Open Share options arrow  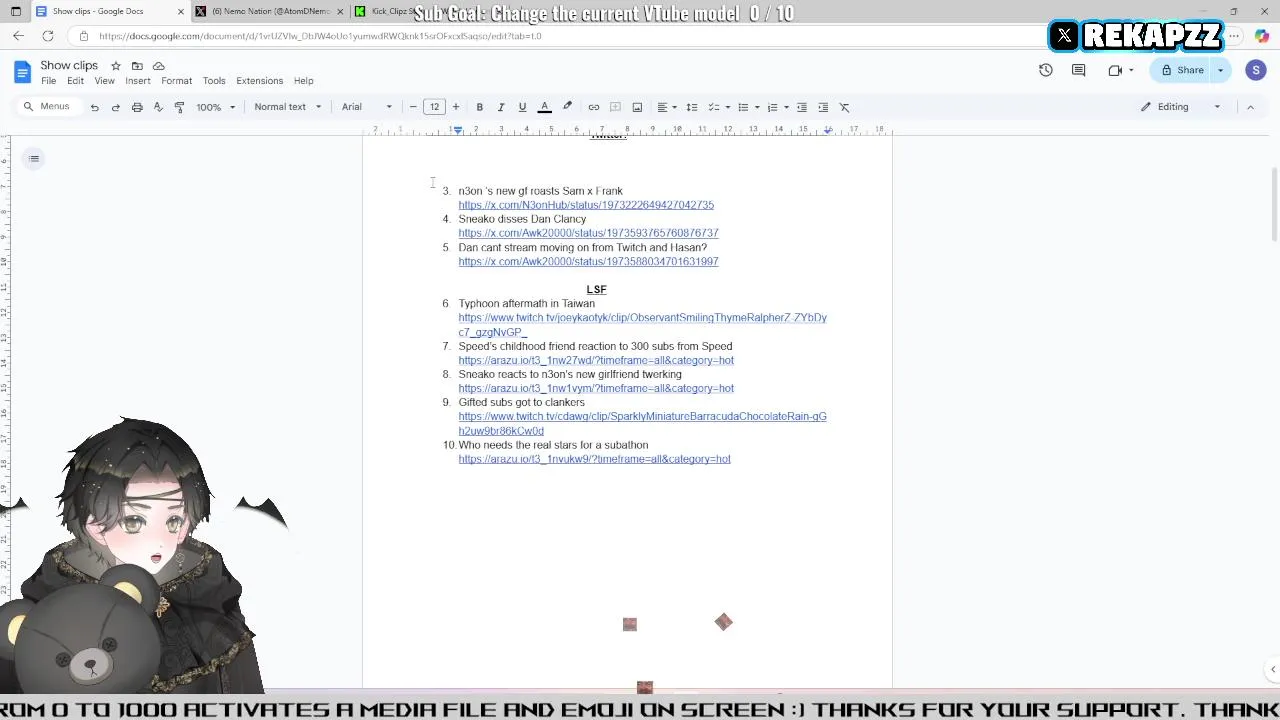[x=1220, y=70]
